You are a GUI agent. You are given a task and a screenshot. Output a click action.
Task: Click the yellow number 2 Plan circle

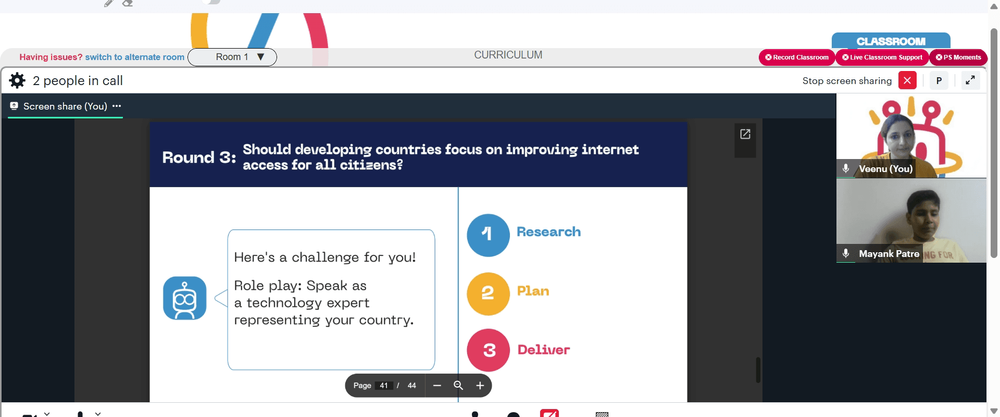488,293
